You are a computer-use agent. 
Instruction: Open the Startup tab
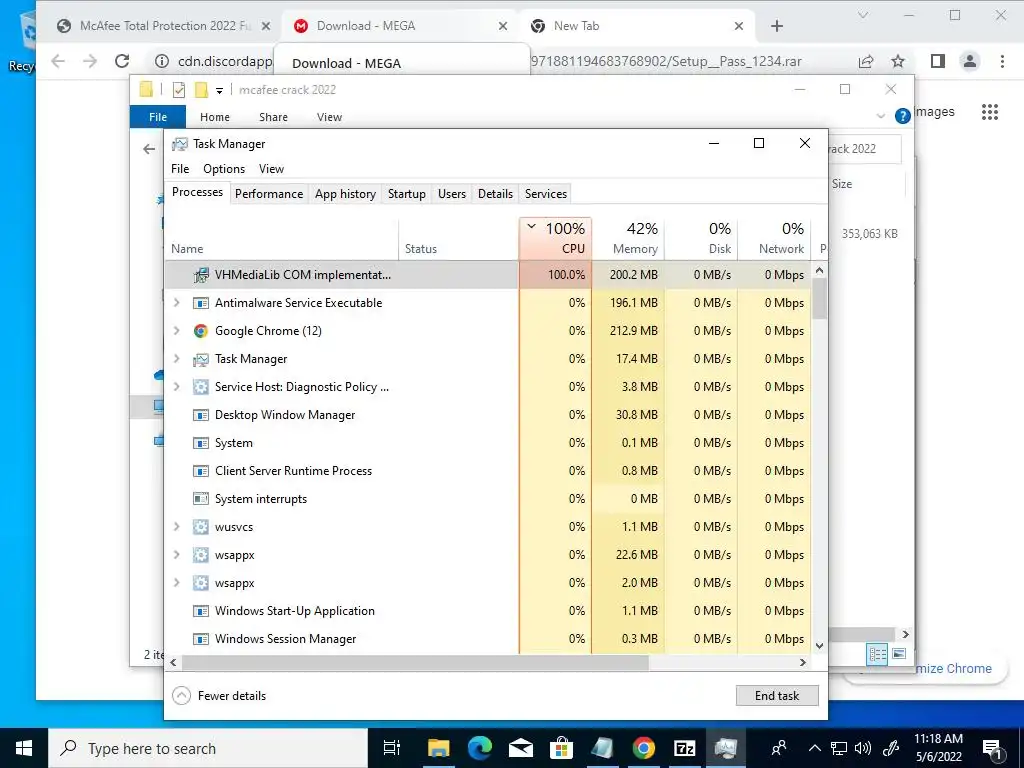coord(407,194)
